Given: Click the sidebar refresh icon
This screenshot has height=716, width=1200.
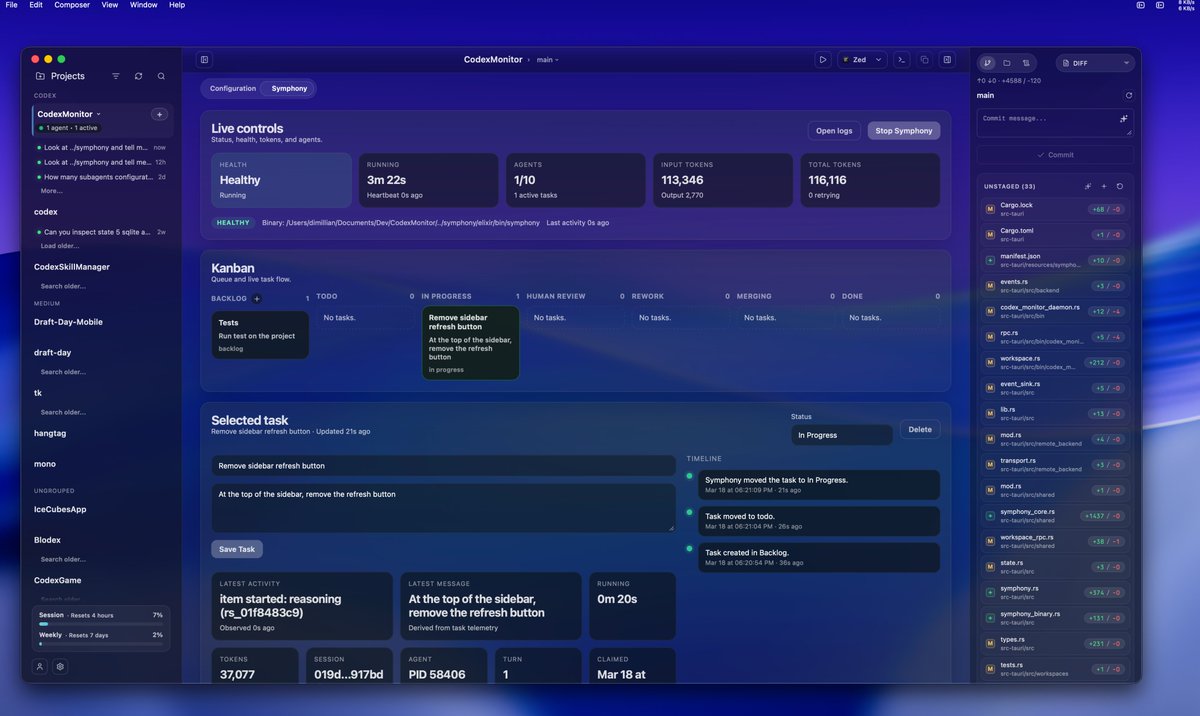Looking at the screenshot, I should coord(138,76).
